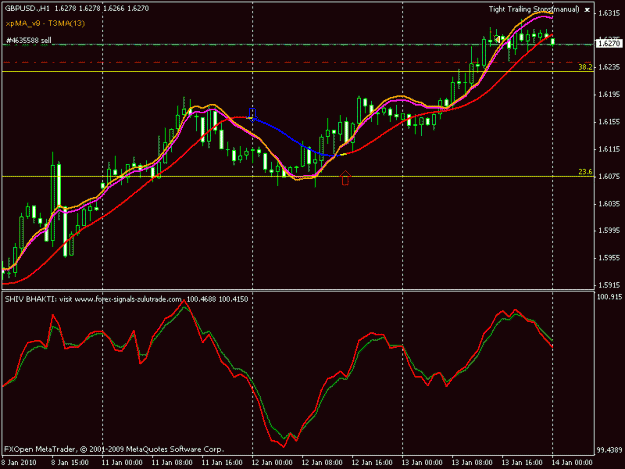Select the red arrow marker below 23.6 line
The width and height of the screenshot is (625, 469).
point(345,178)
